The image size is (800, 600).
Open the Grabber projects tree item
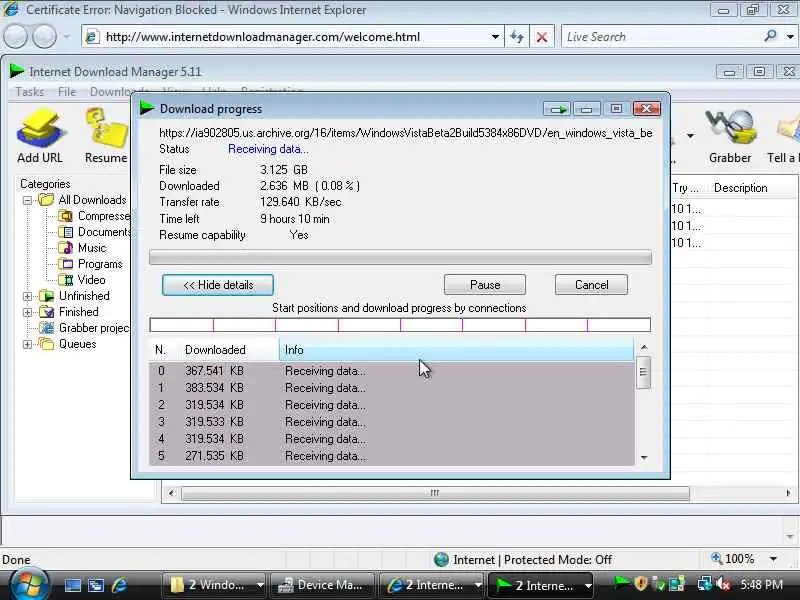[x=85, y=328]
